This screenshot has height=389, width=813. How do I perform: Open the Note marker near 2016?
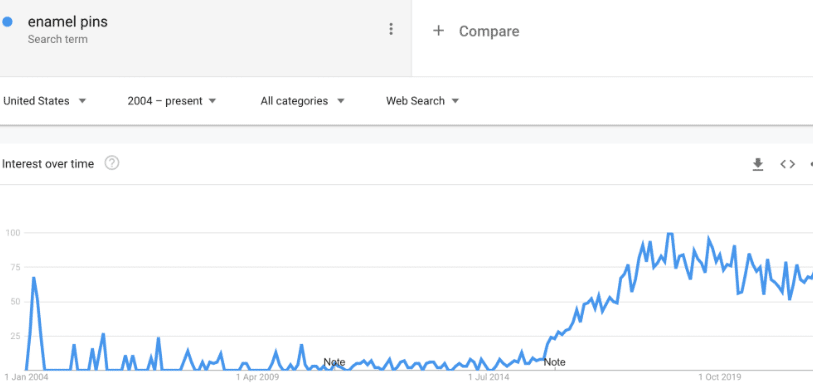coord(554,362)
